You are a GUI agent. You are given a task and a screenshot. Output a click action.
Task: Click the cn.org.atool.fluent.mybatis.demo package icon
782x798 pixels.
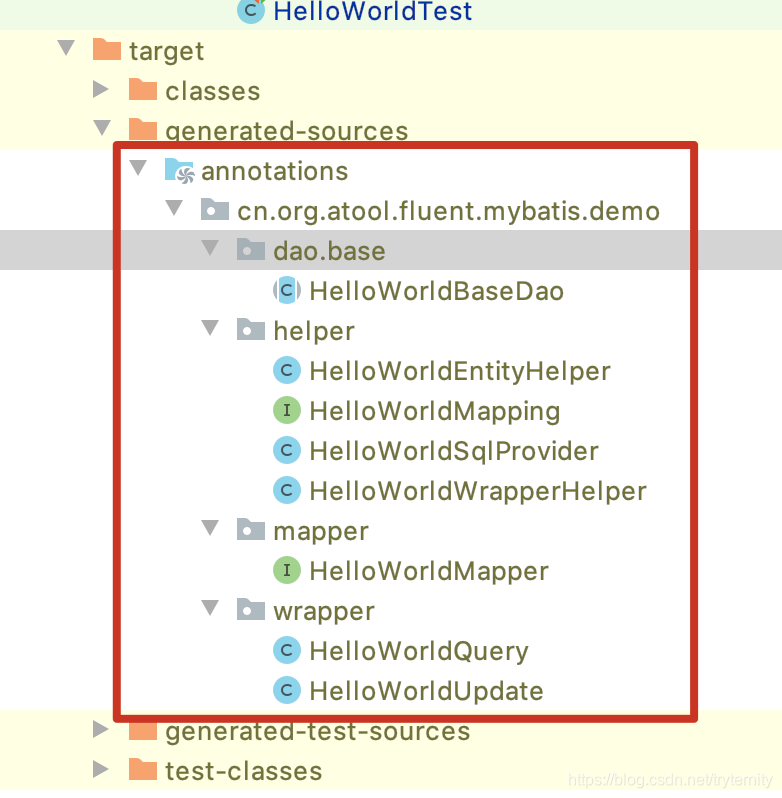click(215, 210)
